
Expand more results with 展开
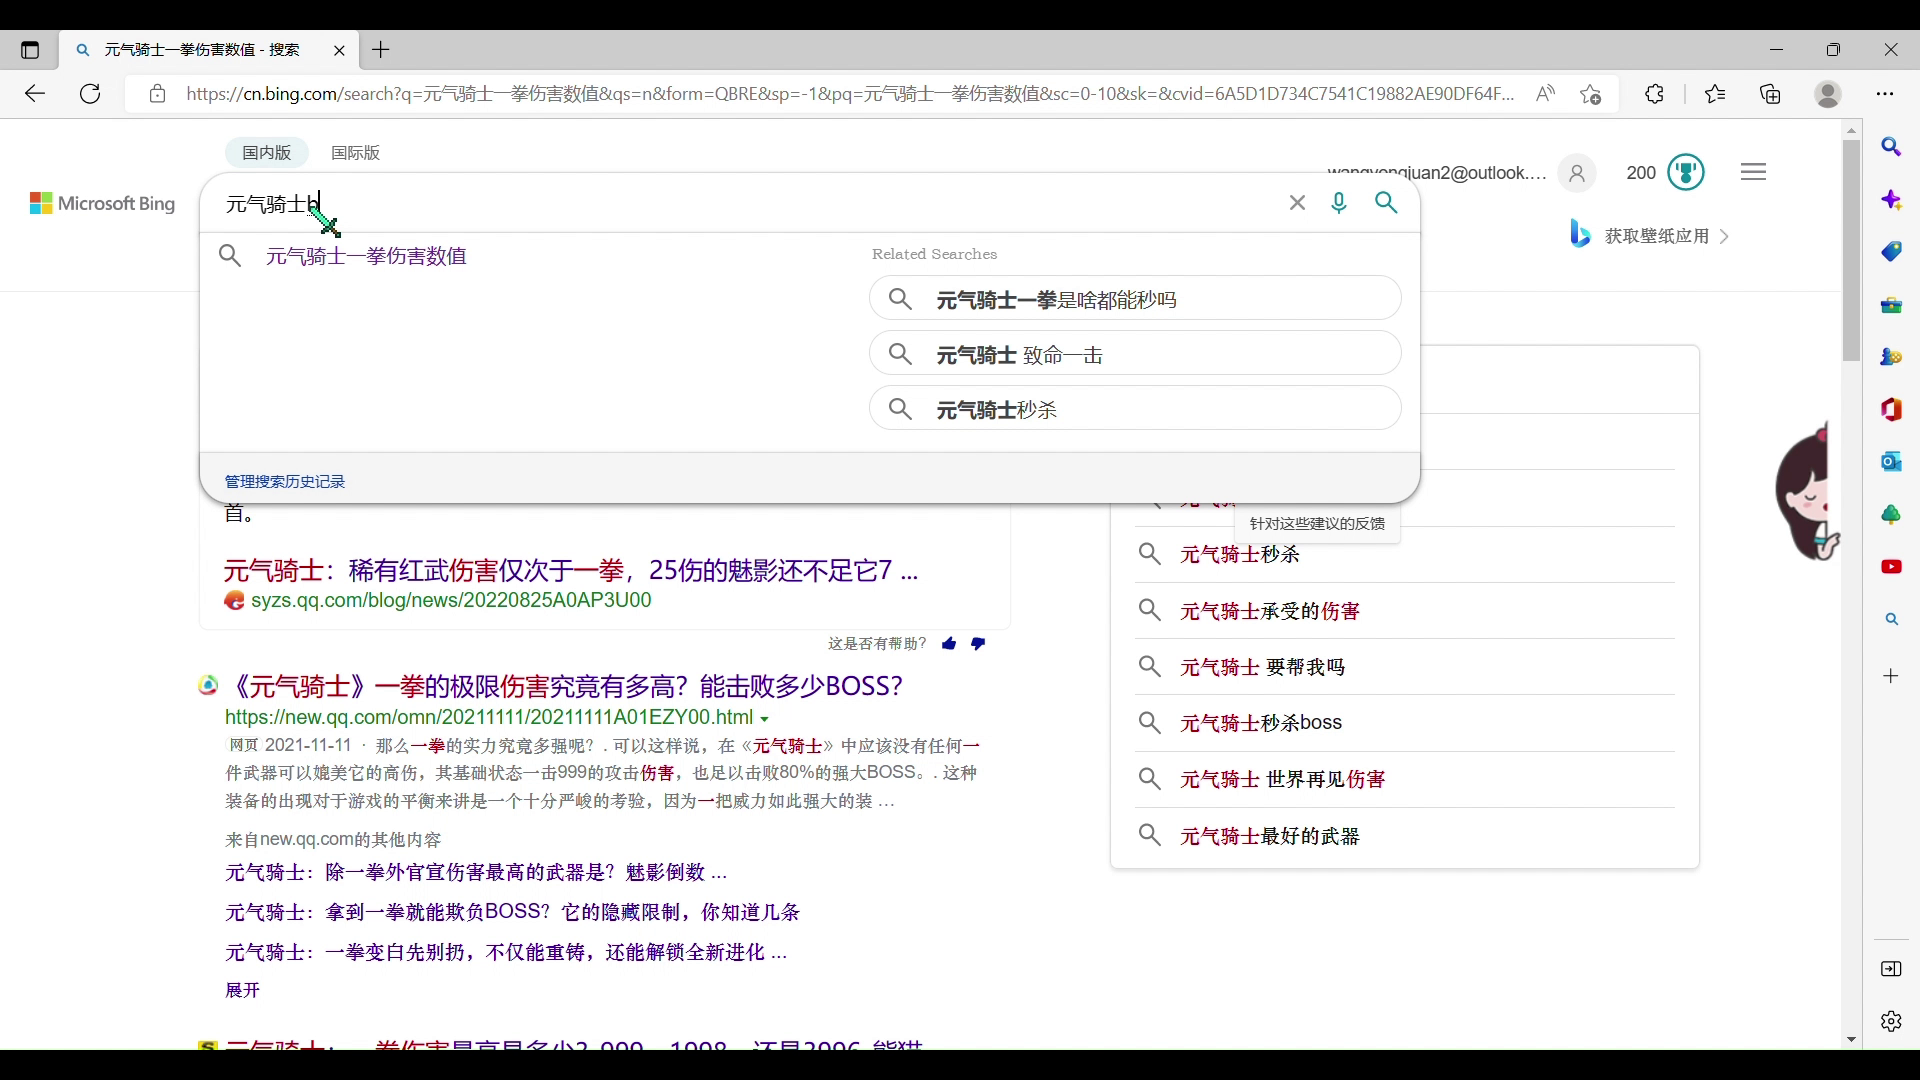coord(242,990)
